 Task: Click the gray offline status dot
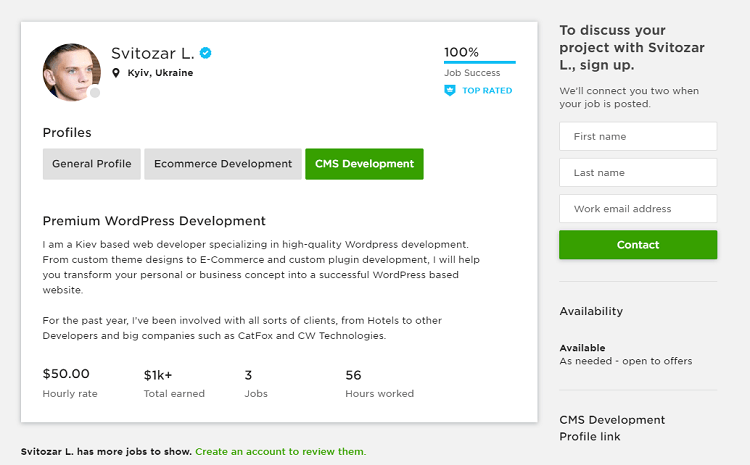(95, 93)
